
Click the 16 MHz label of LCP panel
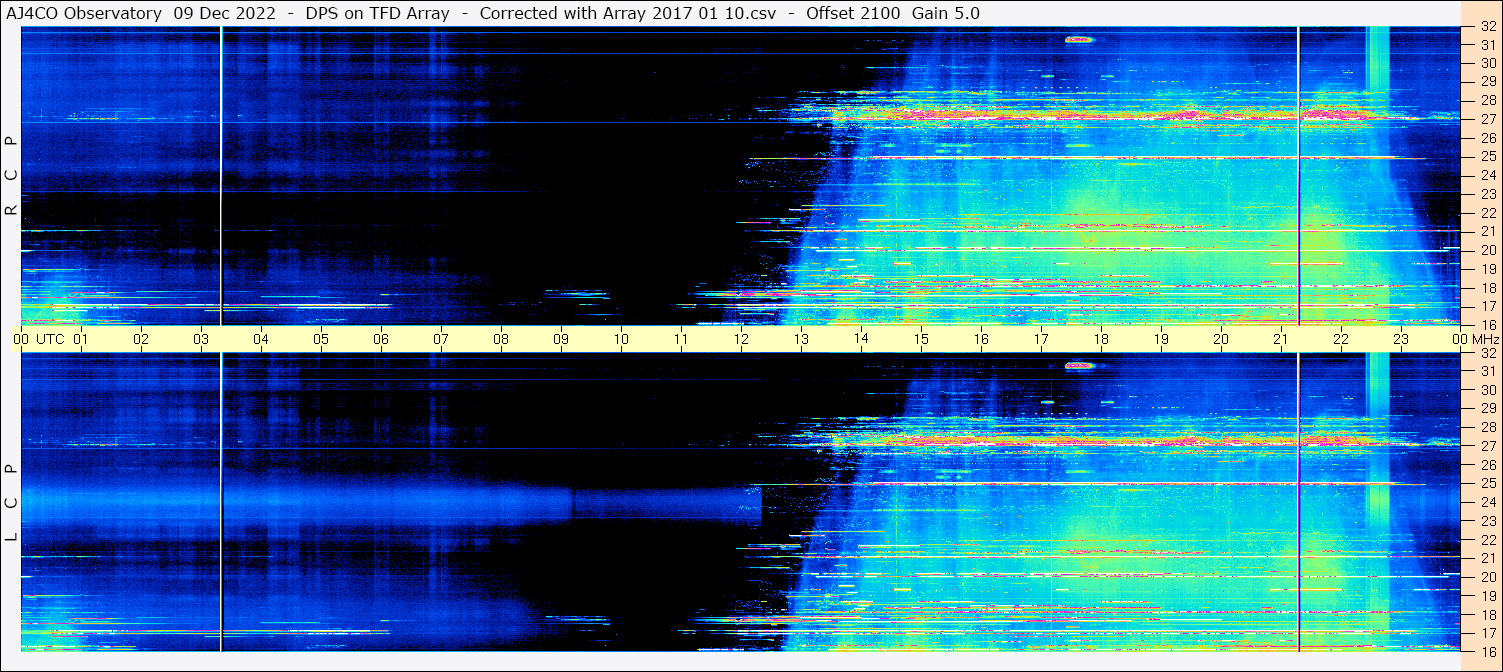coord(1487,651)
